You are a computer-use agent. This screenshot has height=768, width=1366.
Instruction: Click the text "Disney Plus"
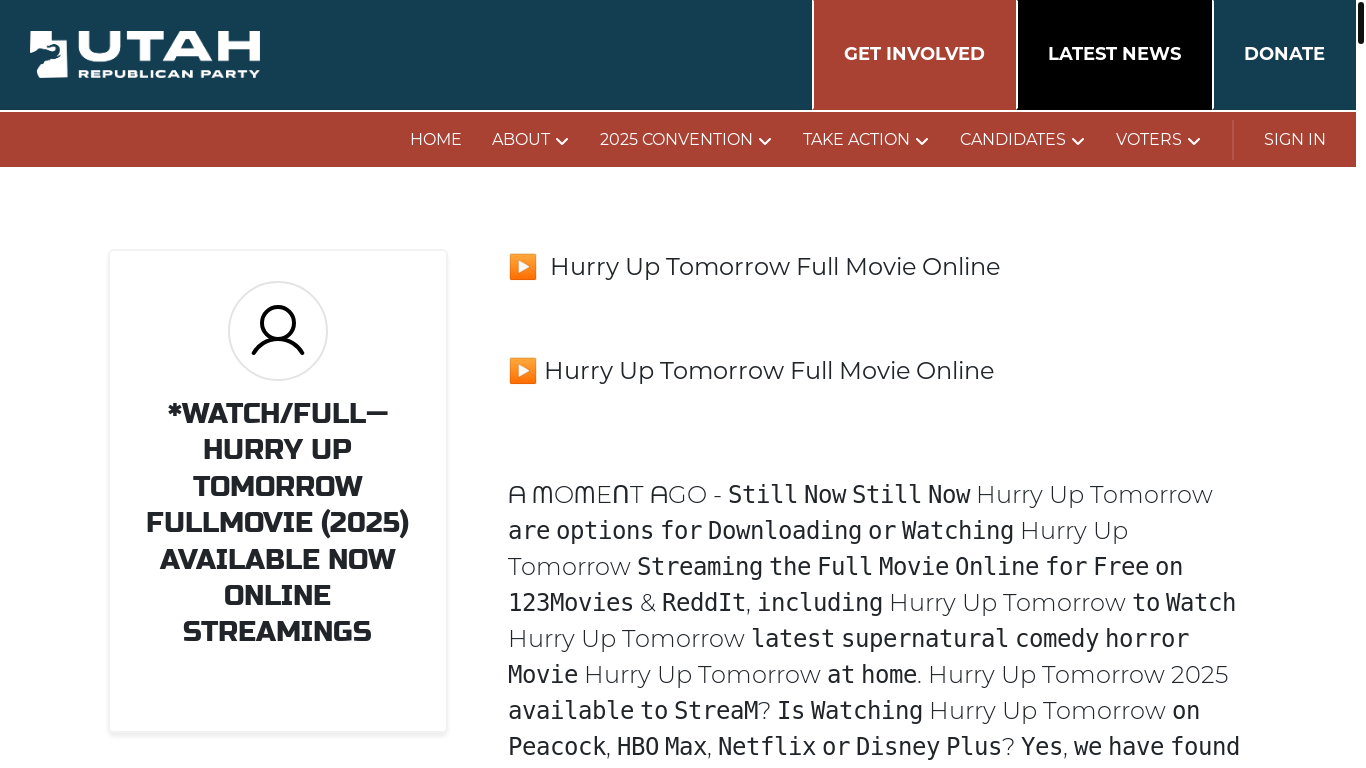928,747
